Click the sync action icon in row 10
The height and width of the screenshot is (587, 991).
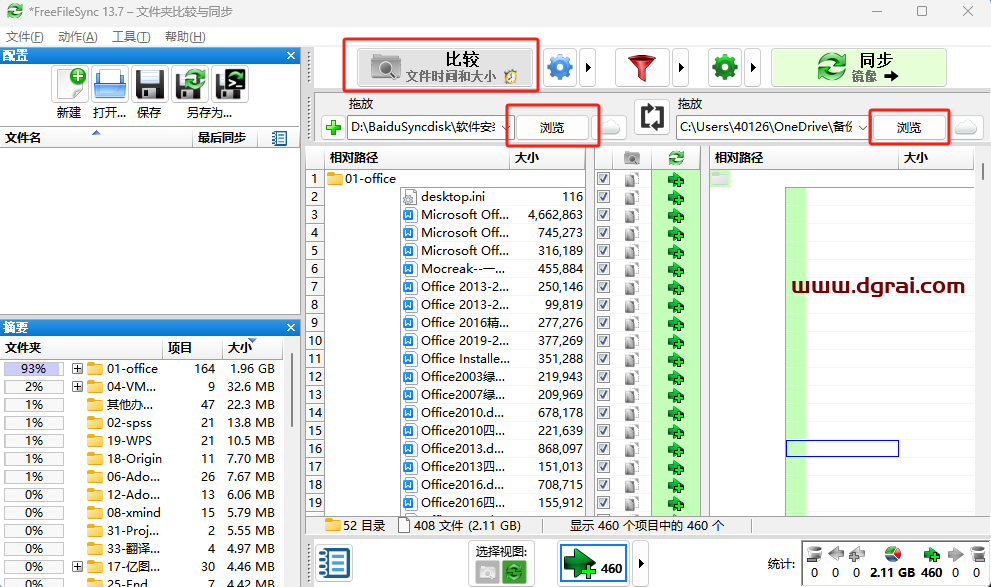click(x=676, y=342)
